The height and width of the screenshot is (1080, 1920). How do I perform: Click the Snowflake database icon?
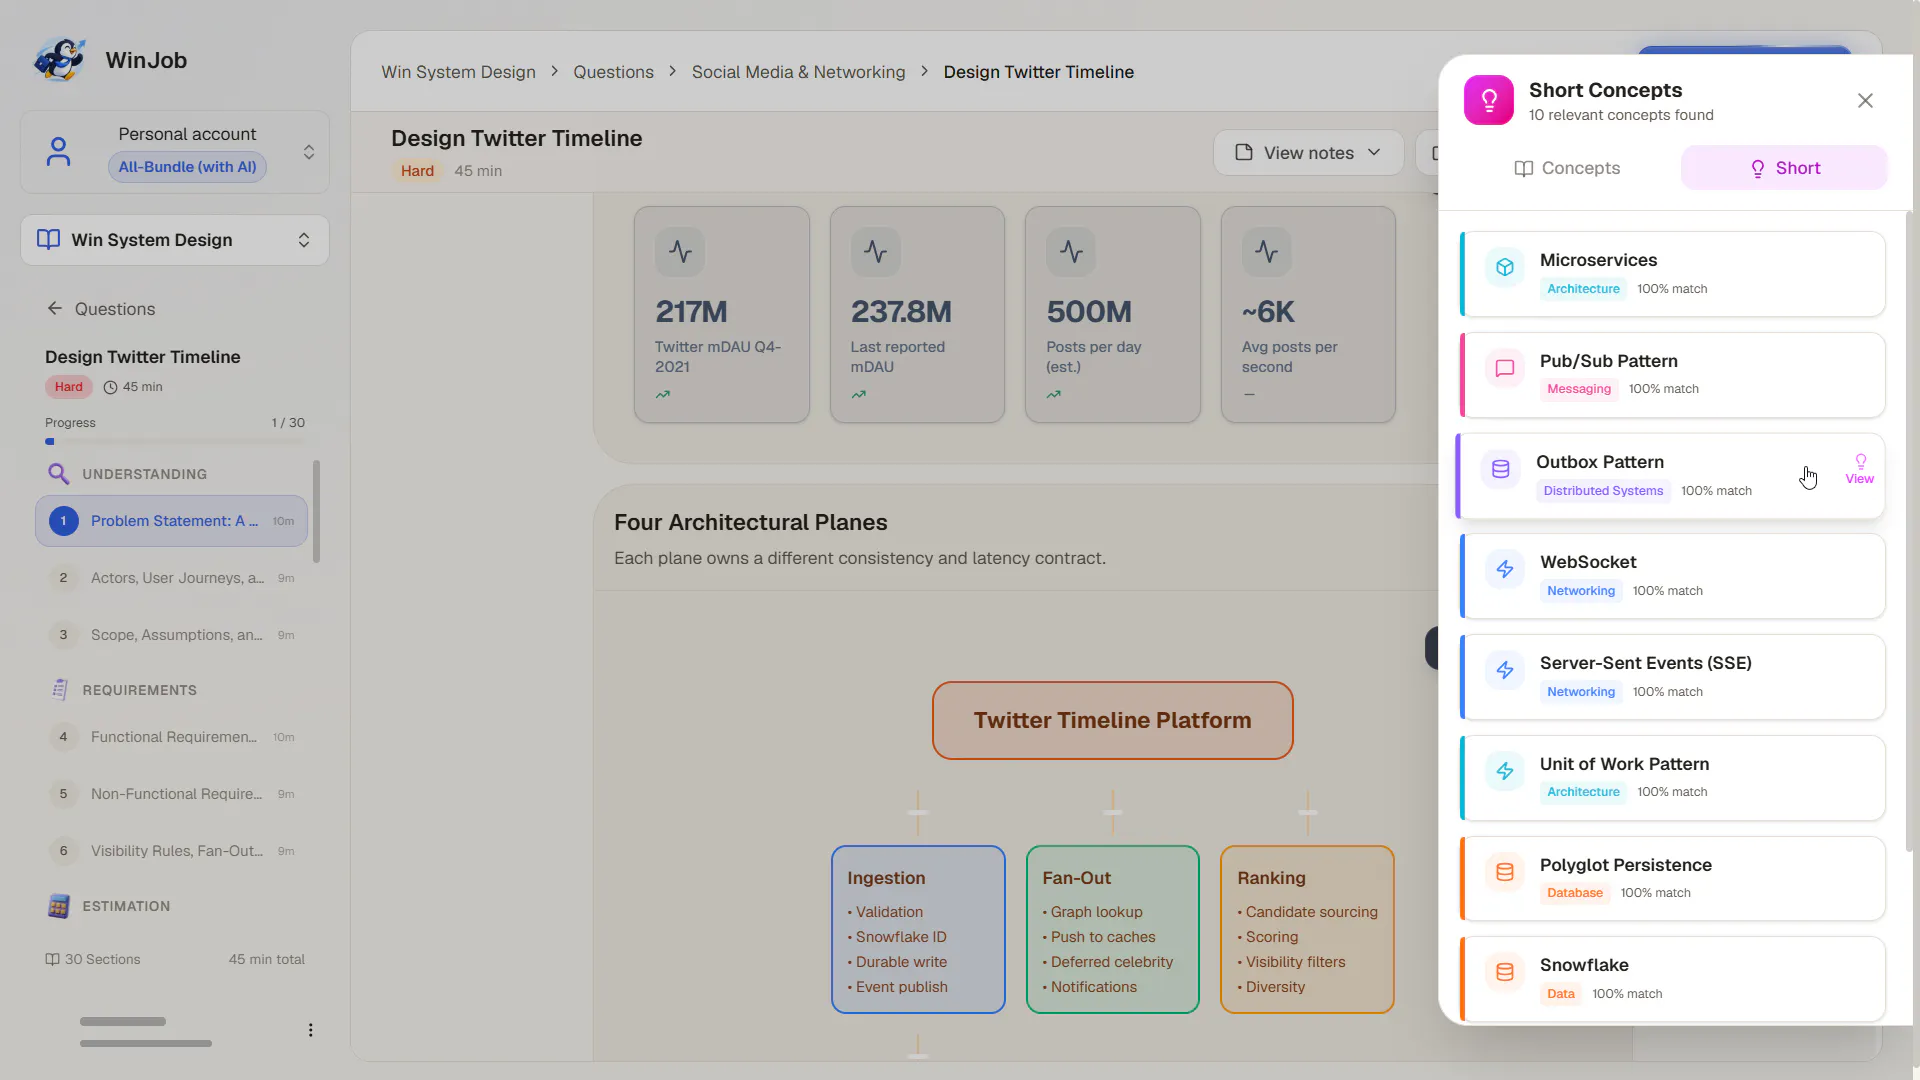(1505, 972)
